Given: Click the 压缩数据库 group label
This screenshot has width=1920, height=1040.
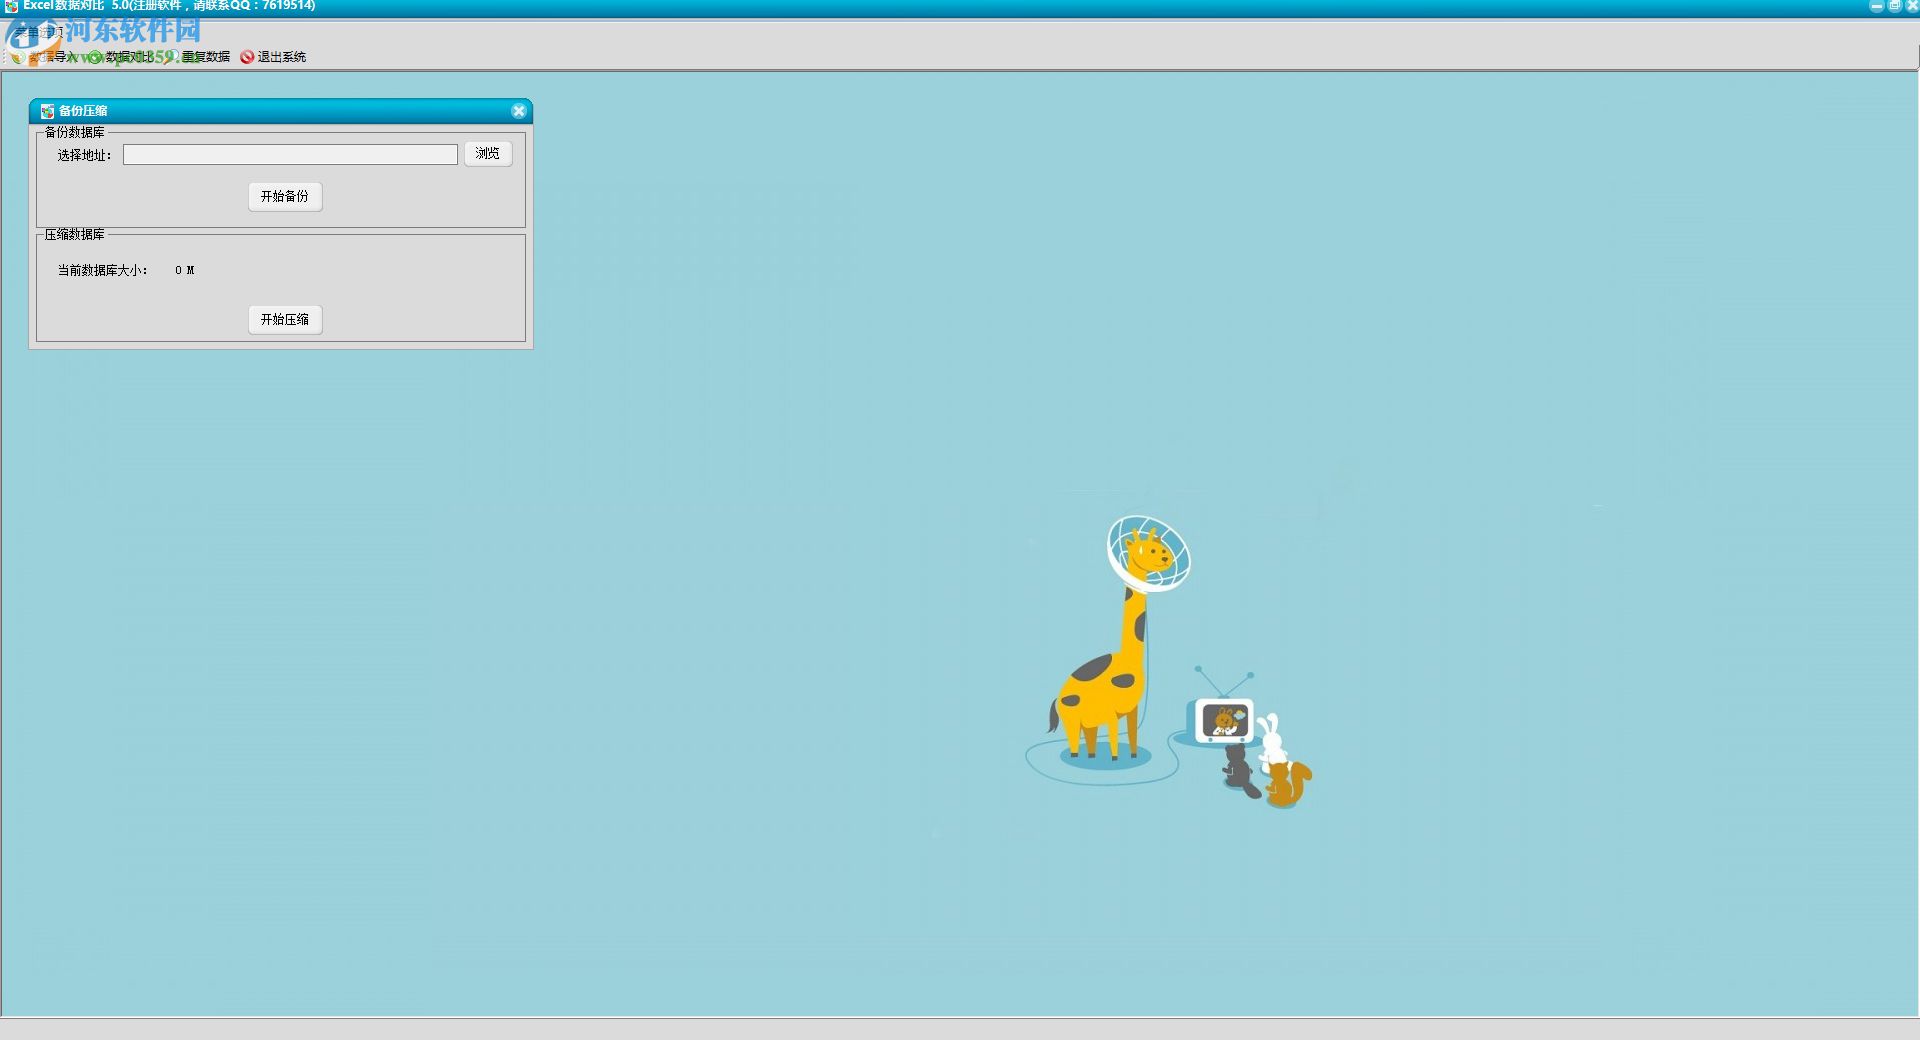Looking at the screenshot, I should click(75, 234).
